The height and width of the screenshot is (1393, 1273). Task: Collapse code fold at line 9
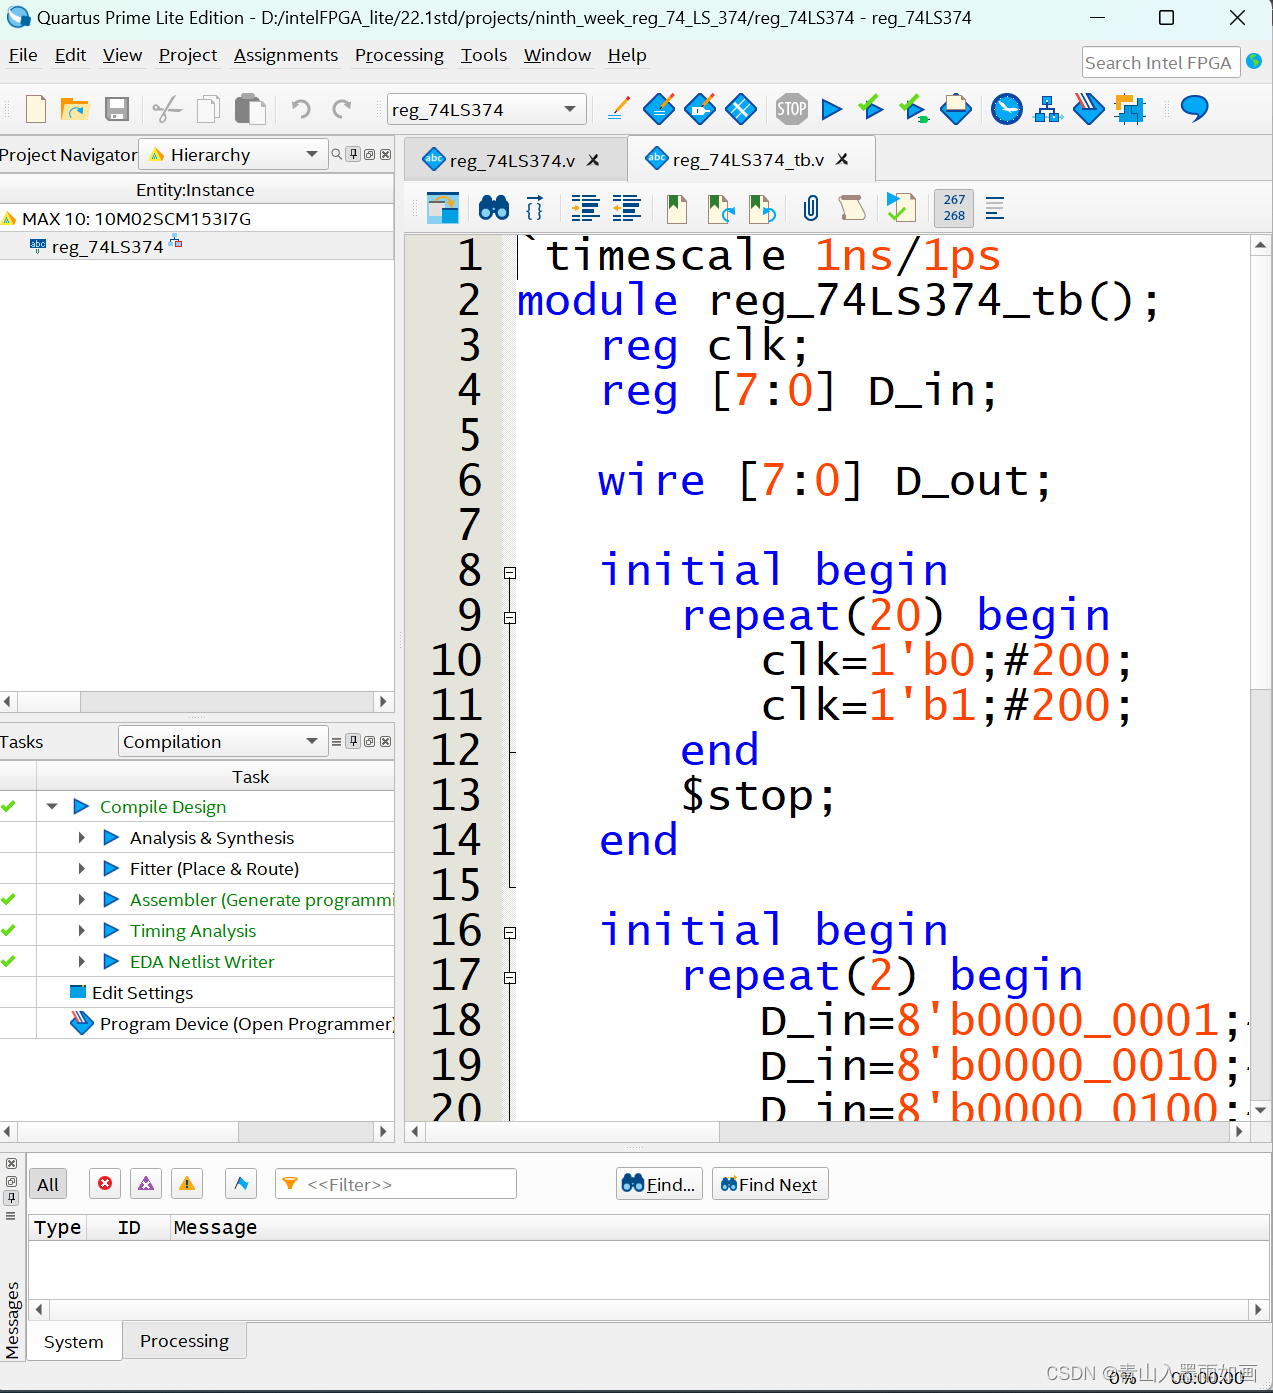[510, 618]
